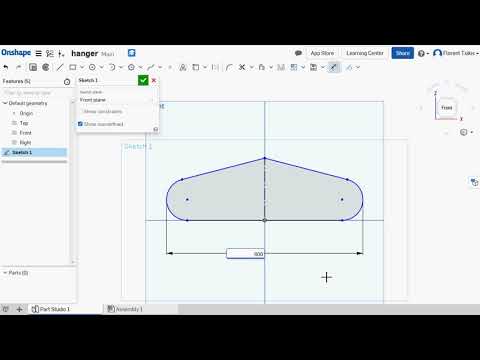Select Sketch 1 in the feature list

(34, 152)
